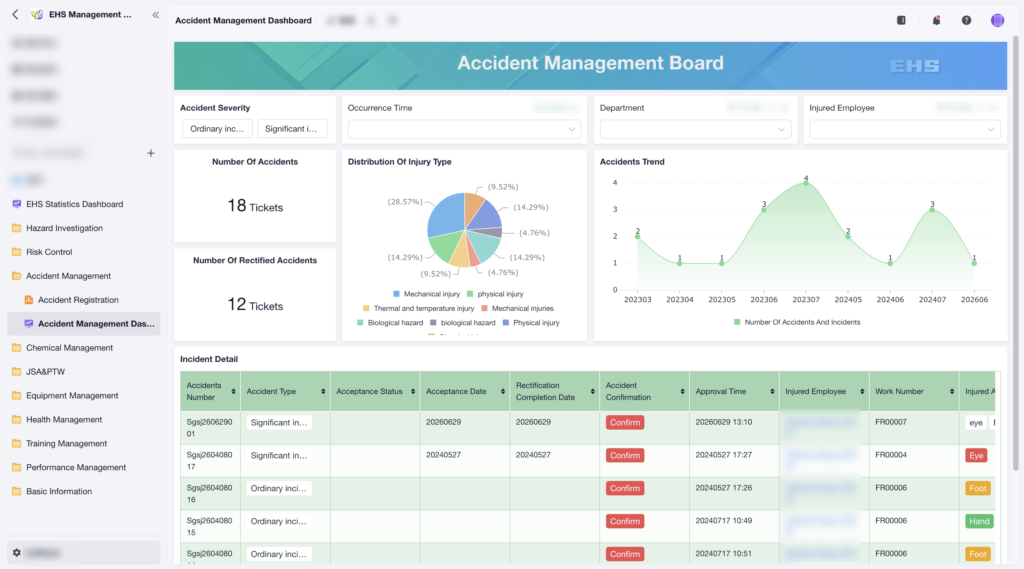Expand the Injured Employee dropdown
Viewport: 1024px width, 569px height.
(x=904, y=129)
